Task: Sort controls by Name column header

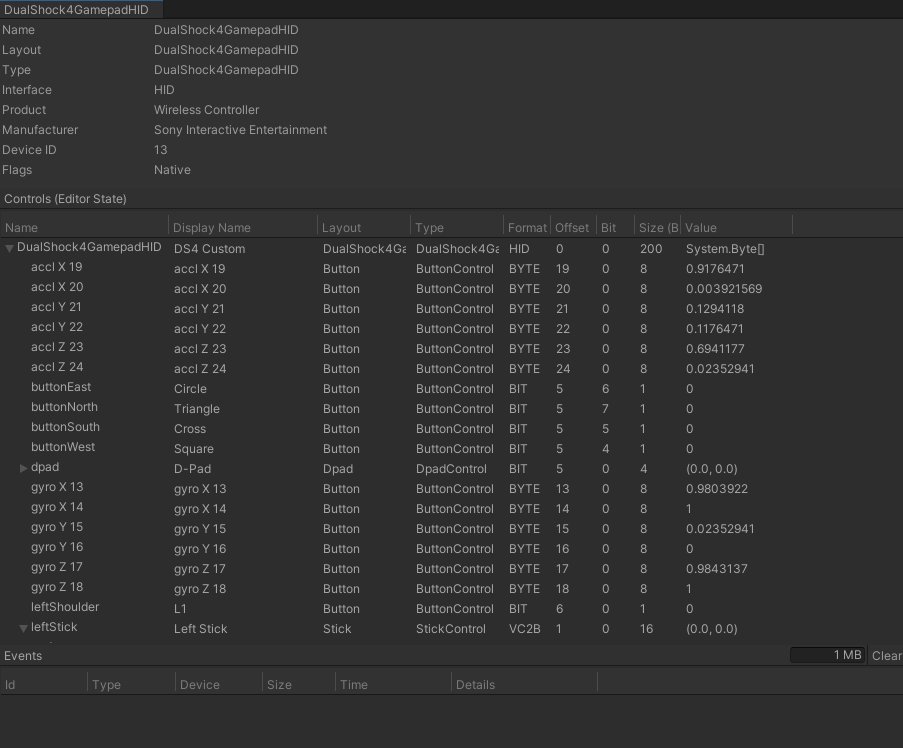Action: click(x=85, y=227)
